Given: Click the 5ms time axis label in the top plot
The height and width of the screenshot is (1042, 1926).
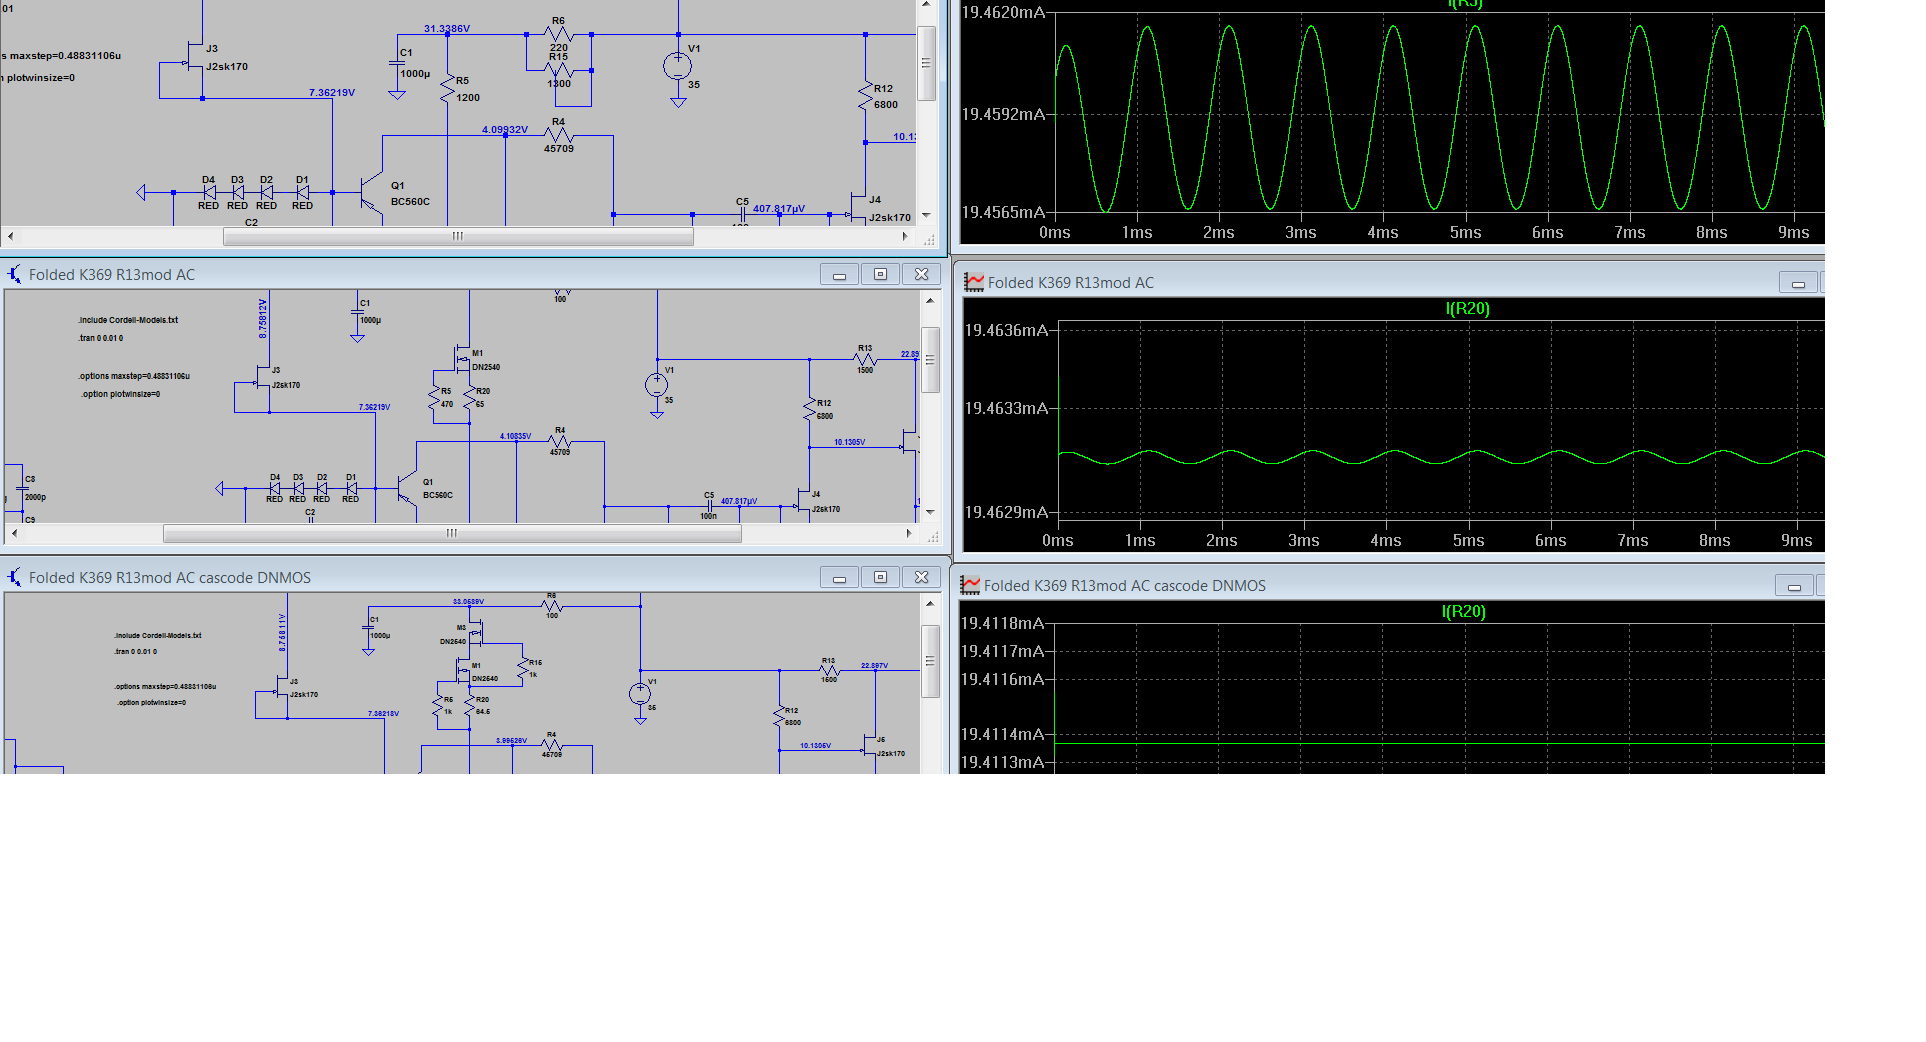Looking at the screenshot, I should coord(1465,232).
